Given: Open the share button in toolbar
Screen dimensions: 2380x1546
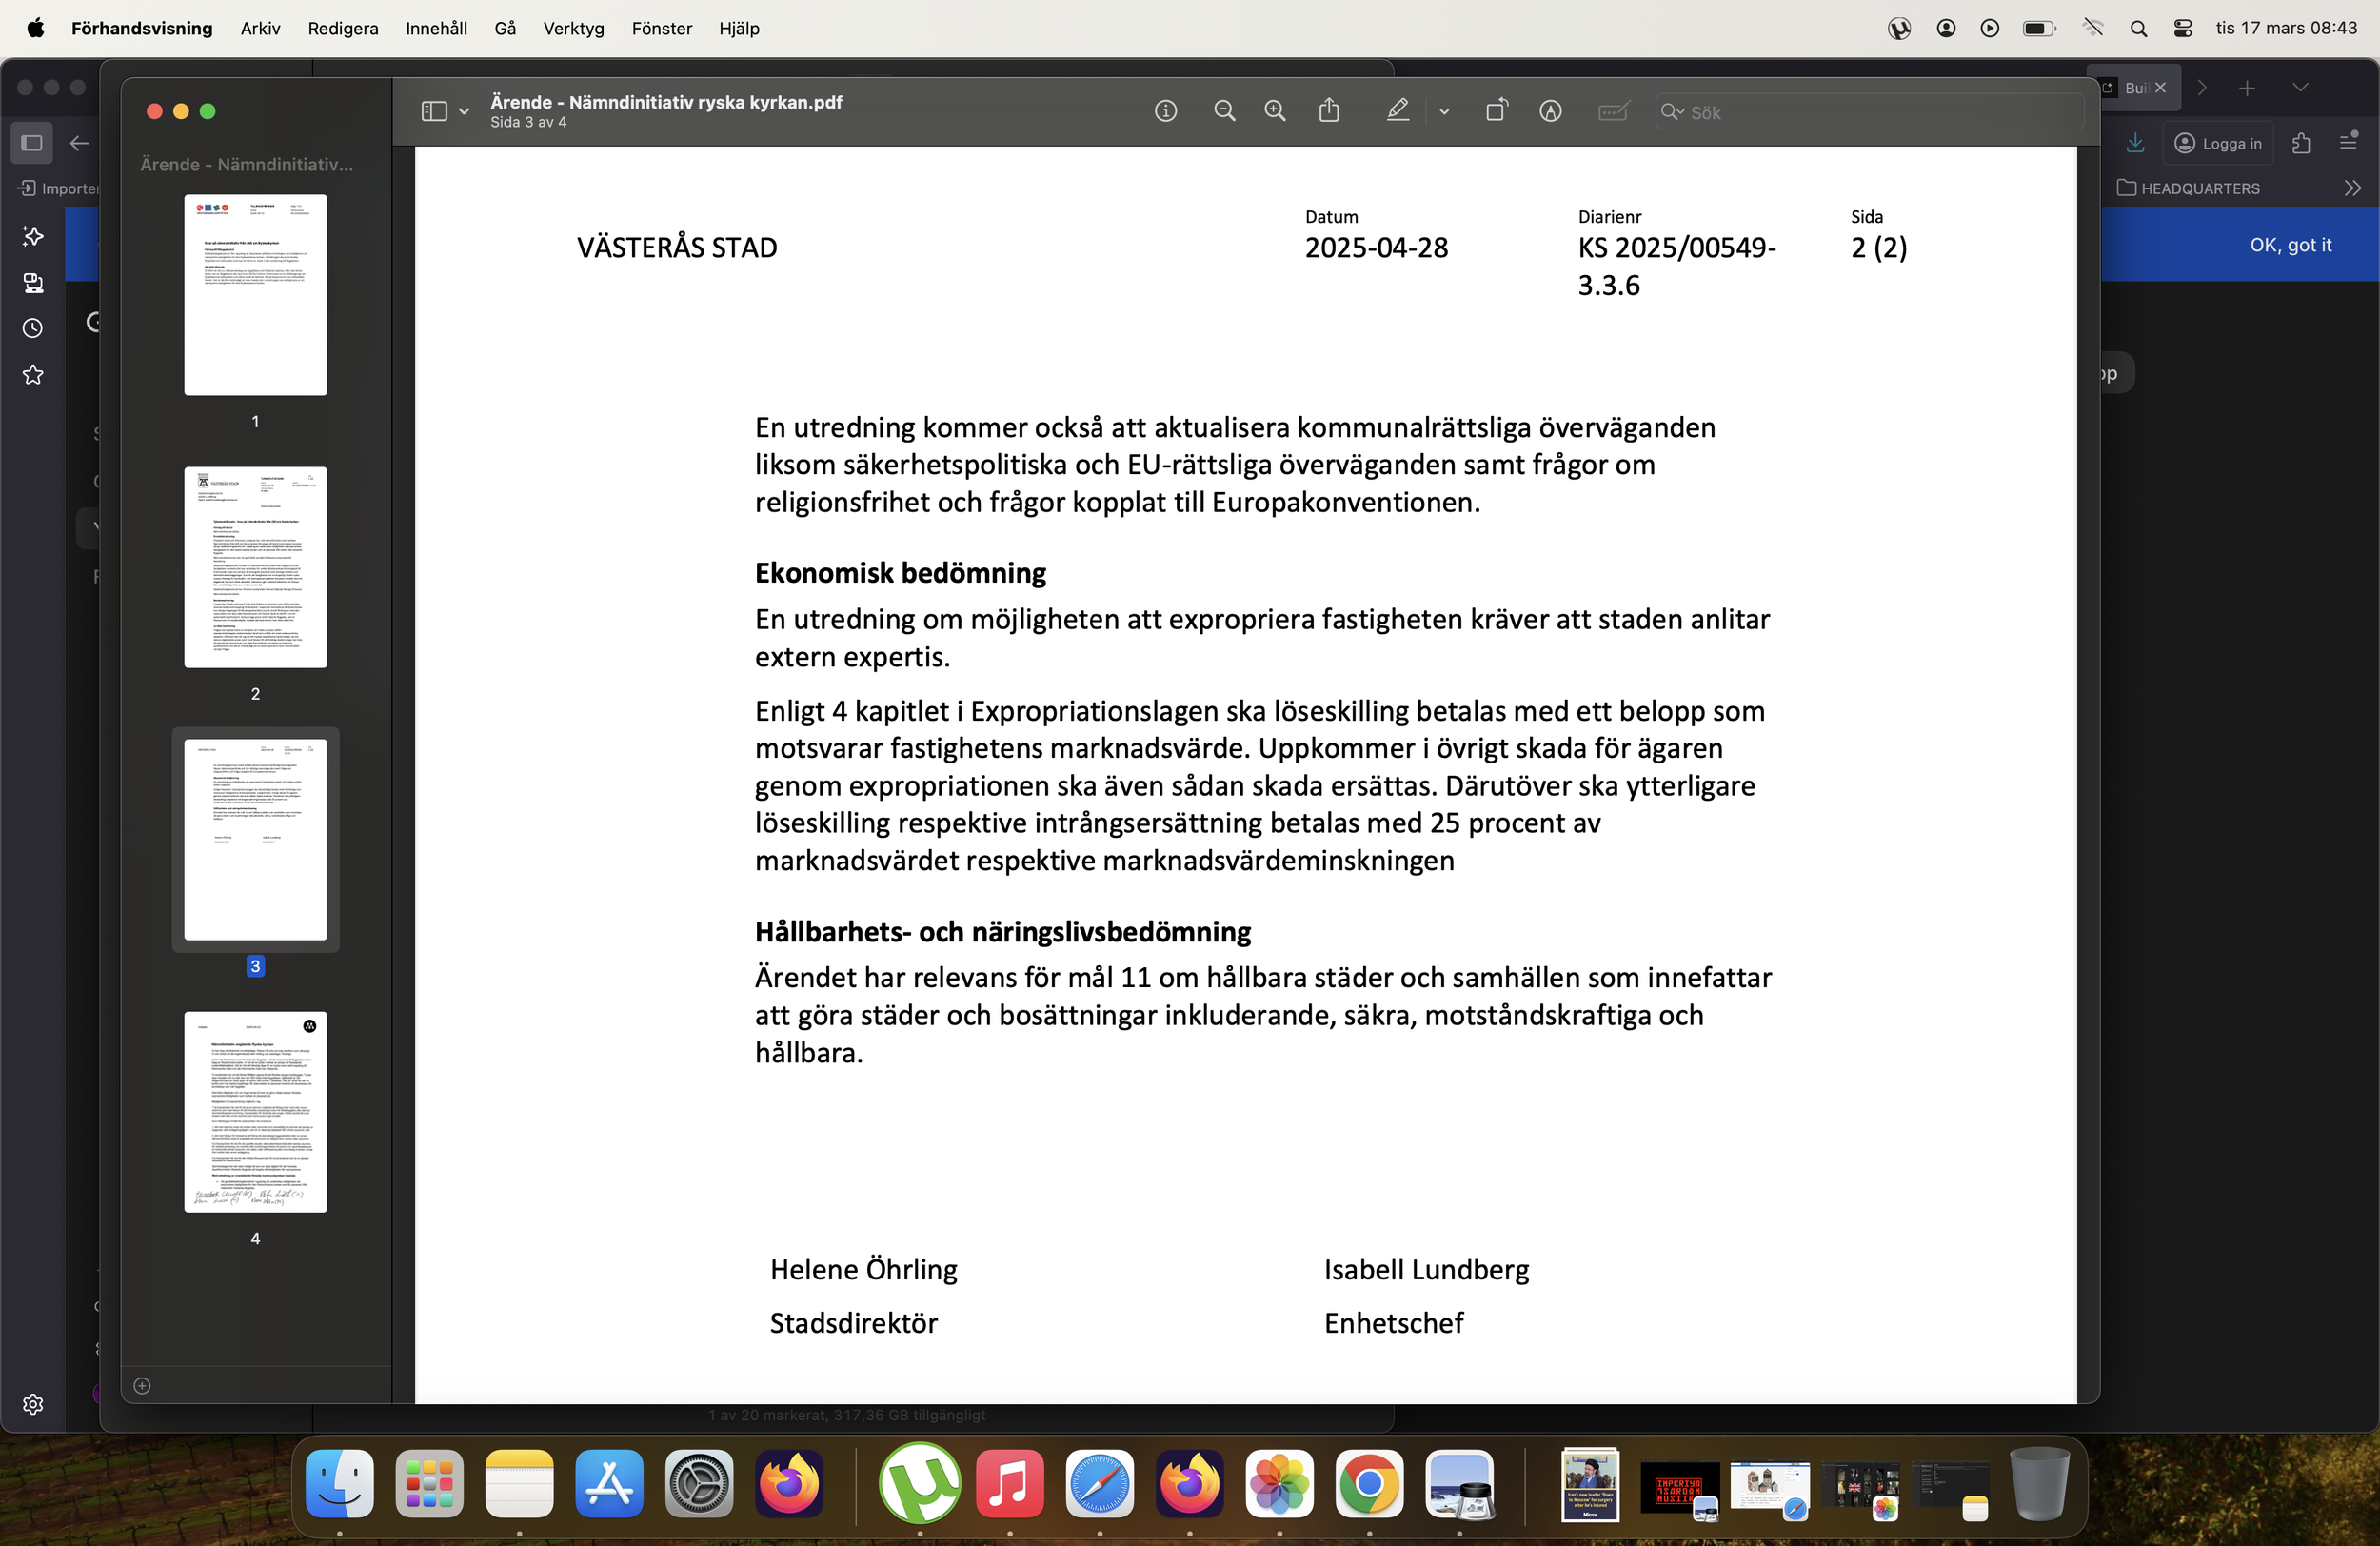Looking at the screenshot, I should click(x=1329, y=111).
